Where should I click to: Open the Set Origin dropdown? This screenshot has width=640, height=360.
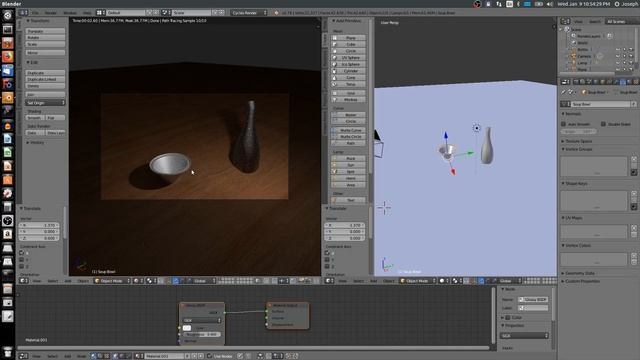pos(45,102)
